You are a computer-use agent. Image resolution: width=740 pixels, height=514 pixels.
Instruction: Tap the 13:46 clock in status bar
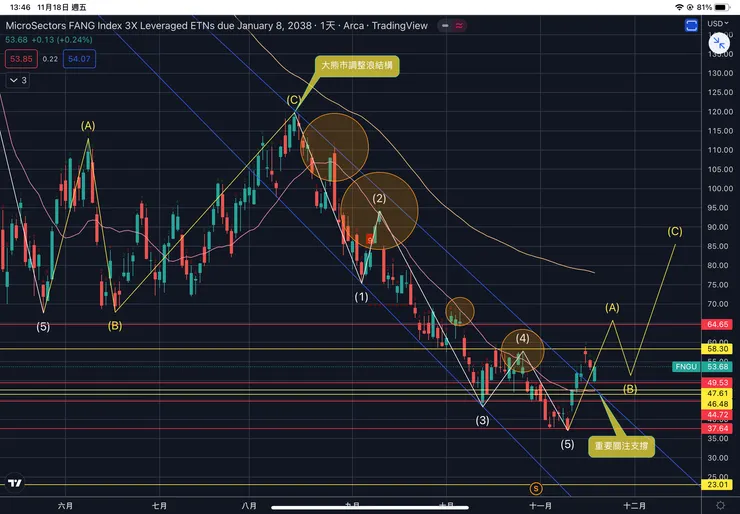pos(20,7)
